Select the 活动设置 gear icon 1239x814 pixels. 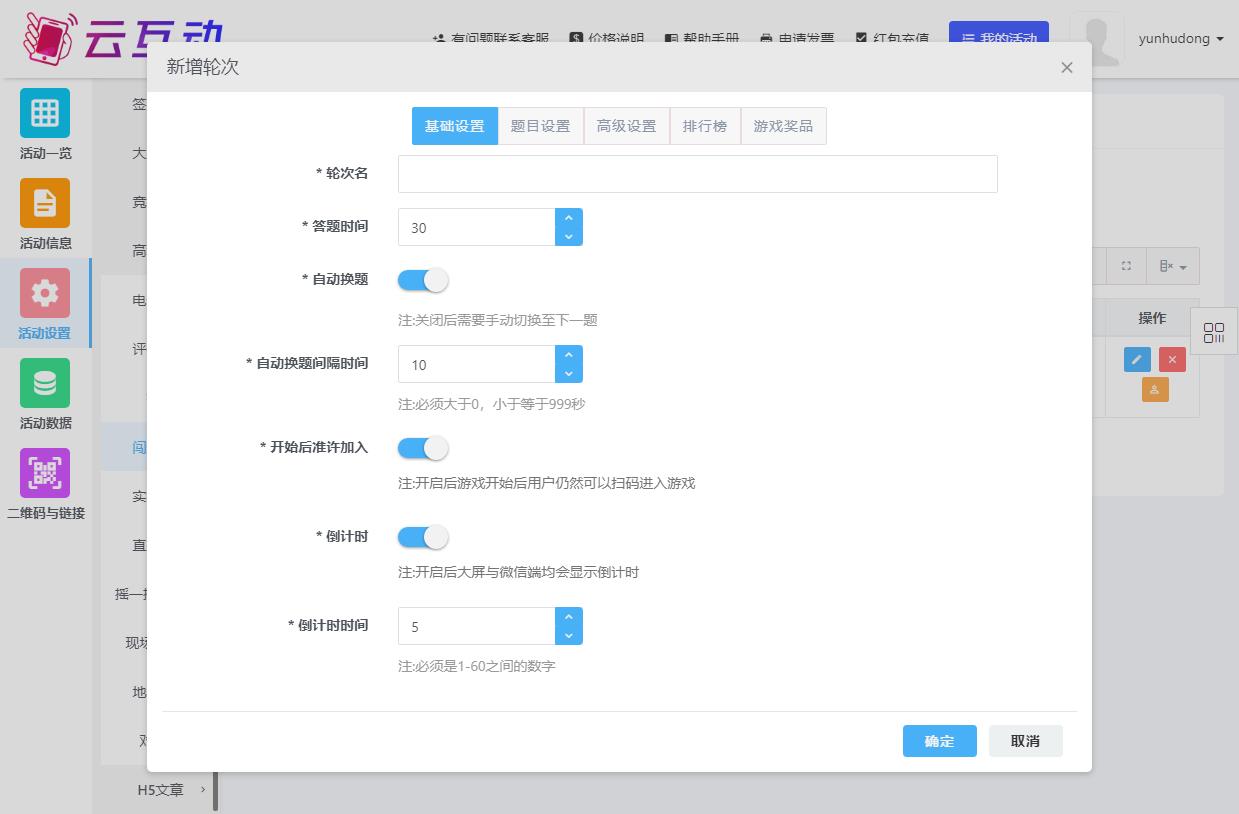pos(45,293)
